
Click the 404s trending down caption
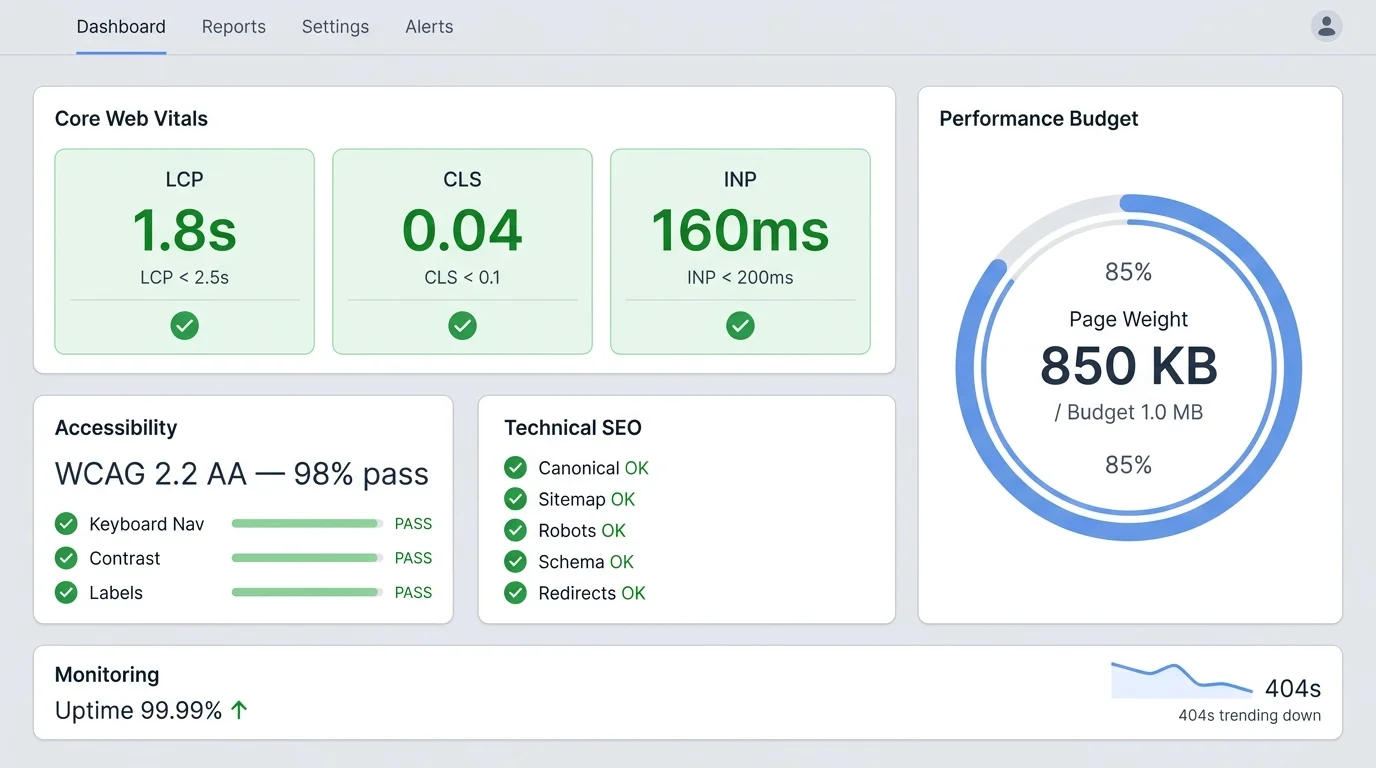click(x=1249, y=715)
